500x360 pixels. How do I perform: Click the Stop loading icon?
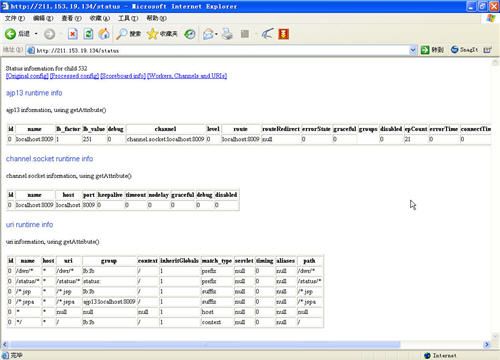[x=73, y=34]
